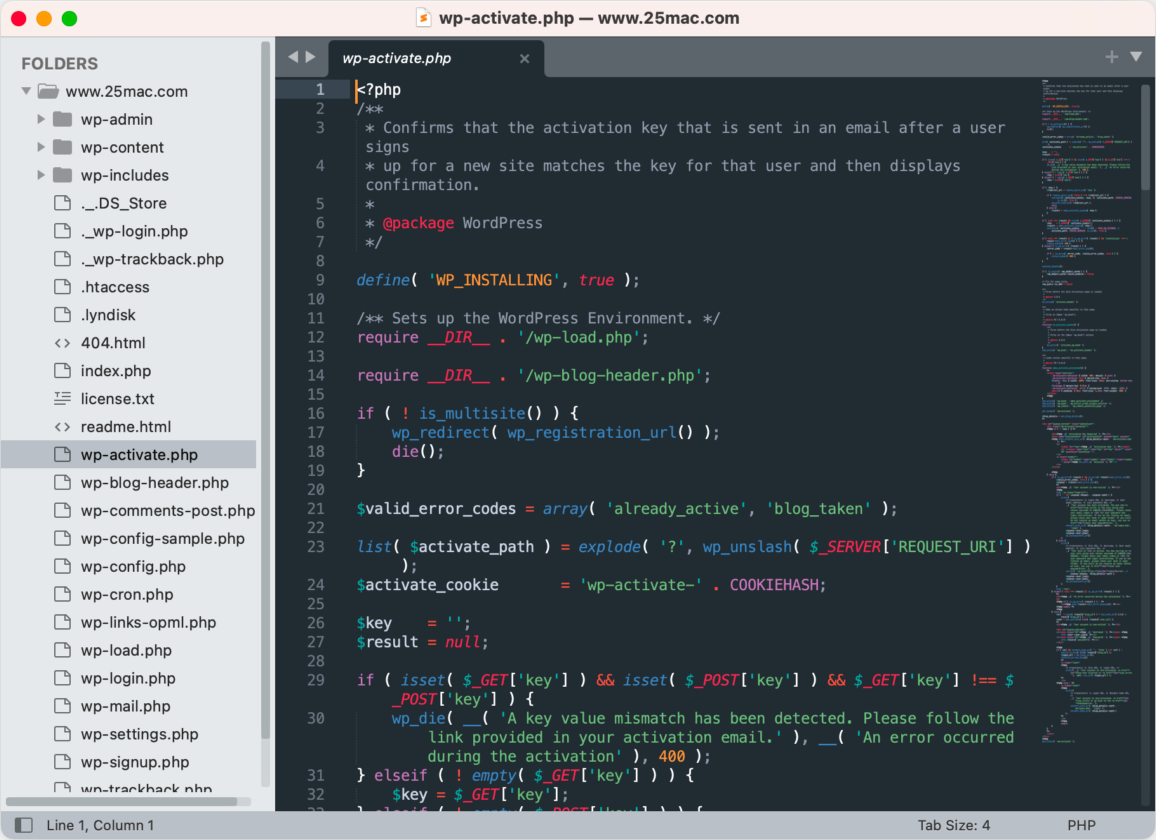Click the code icon beside 404.html
This screenshot has height=840, width=1156.
pos(63,343)
